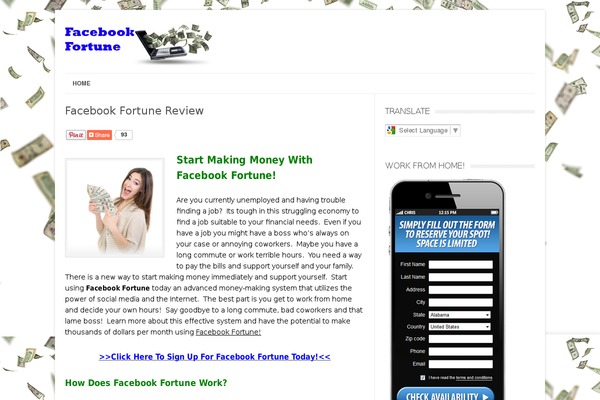This screenshot has height=400, width=600.
Task: Click the Google Translate icon
Action: tap(391, 130)
